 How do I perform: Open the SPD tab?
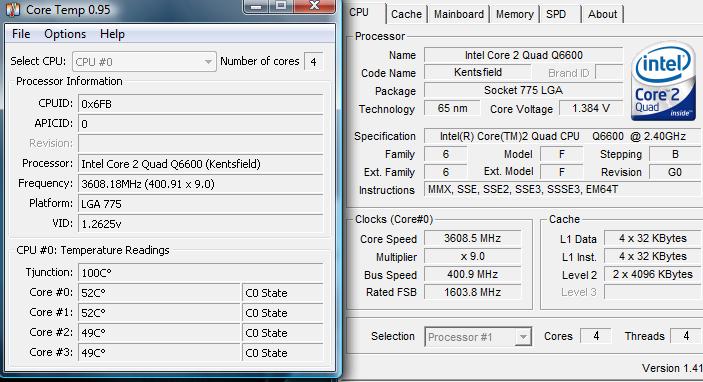tap(556, 14)
